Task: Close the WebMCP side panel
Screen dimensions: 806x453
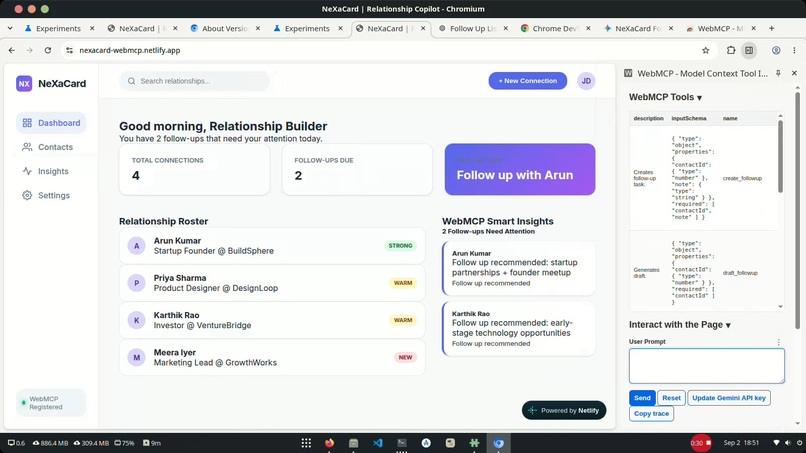Action: (794, 74)
